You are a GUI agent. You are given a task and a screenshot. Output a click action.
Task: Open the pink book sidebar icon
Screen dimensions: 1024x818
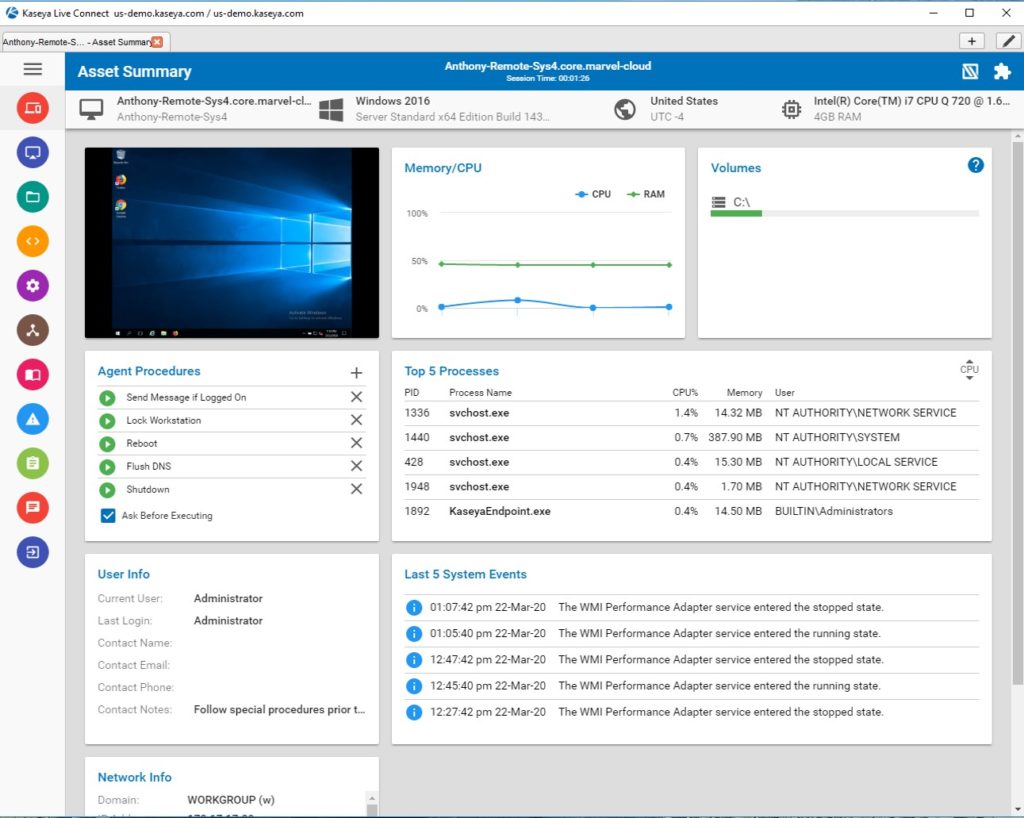point(33,375)
